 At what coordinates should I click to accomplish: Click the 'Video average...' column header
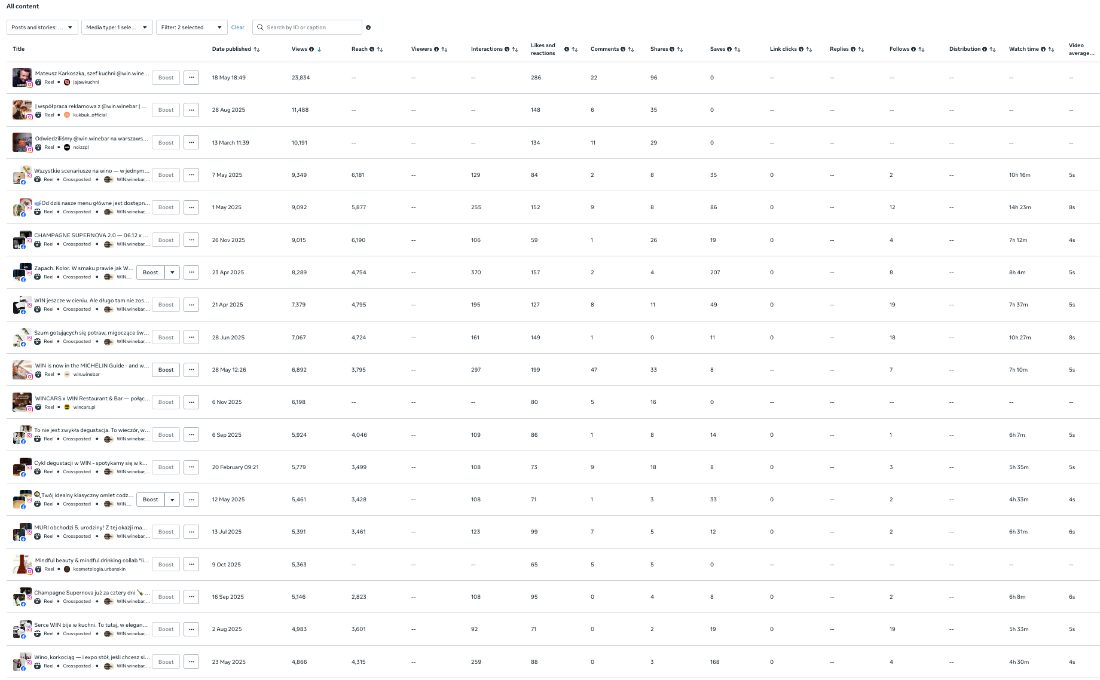tap(1080, 49)
